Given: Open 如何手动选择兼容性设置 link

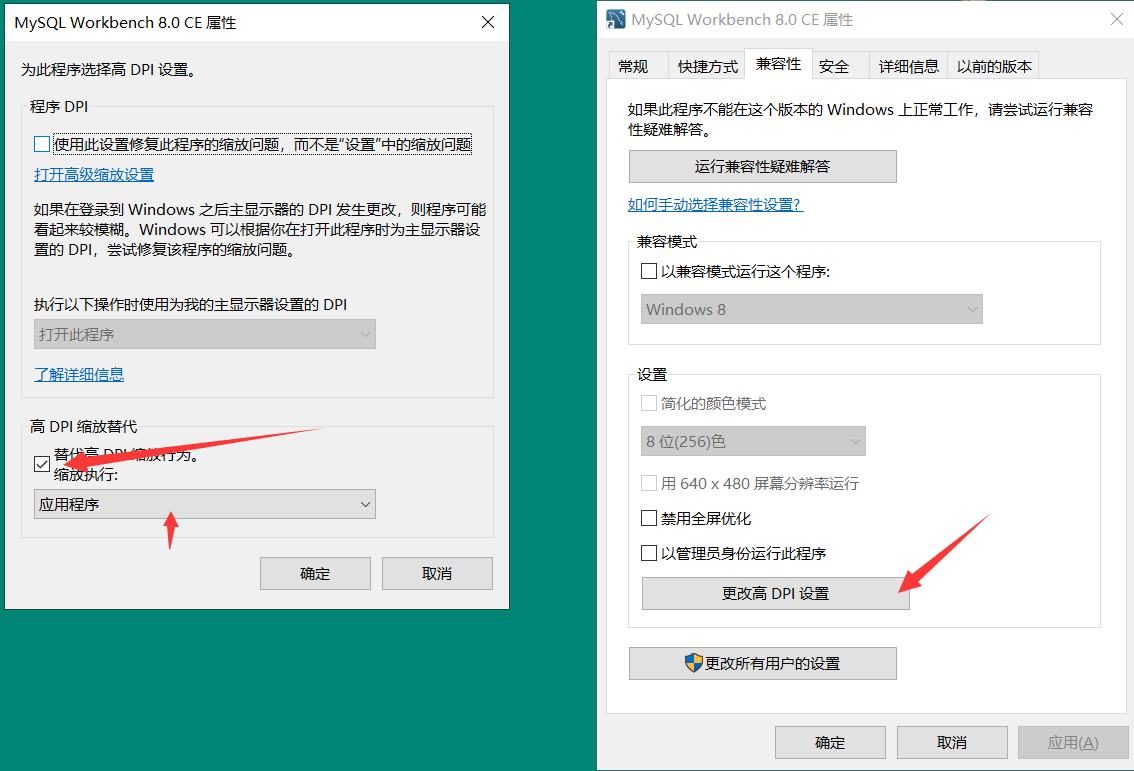Looking at the screenshot, I should [715, 205].
